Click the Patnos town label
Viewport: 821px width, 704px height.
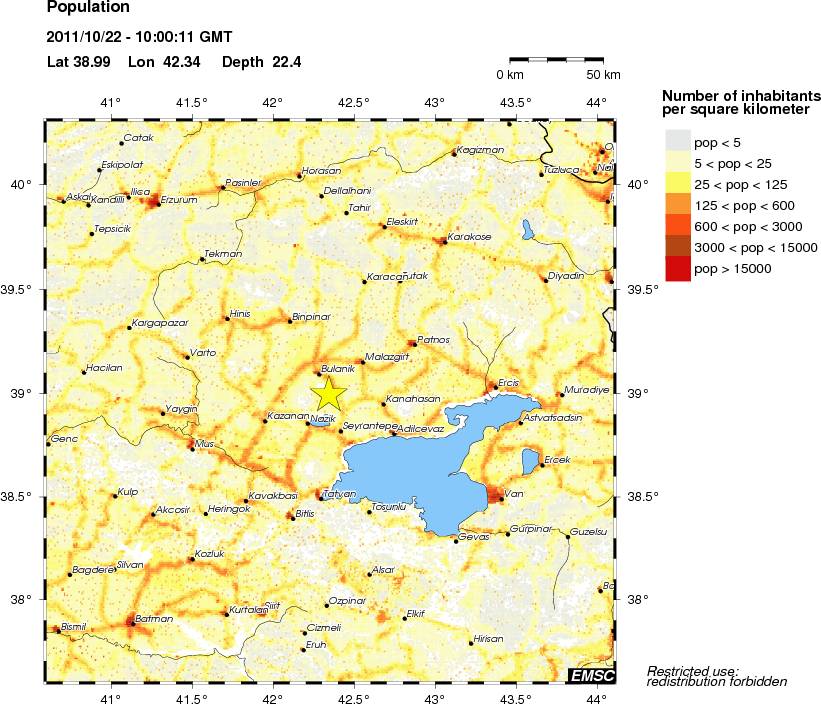[x=434, y=339]
